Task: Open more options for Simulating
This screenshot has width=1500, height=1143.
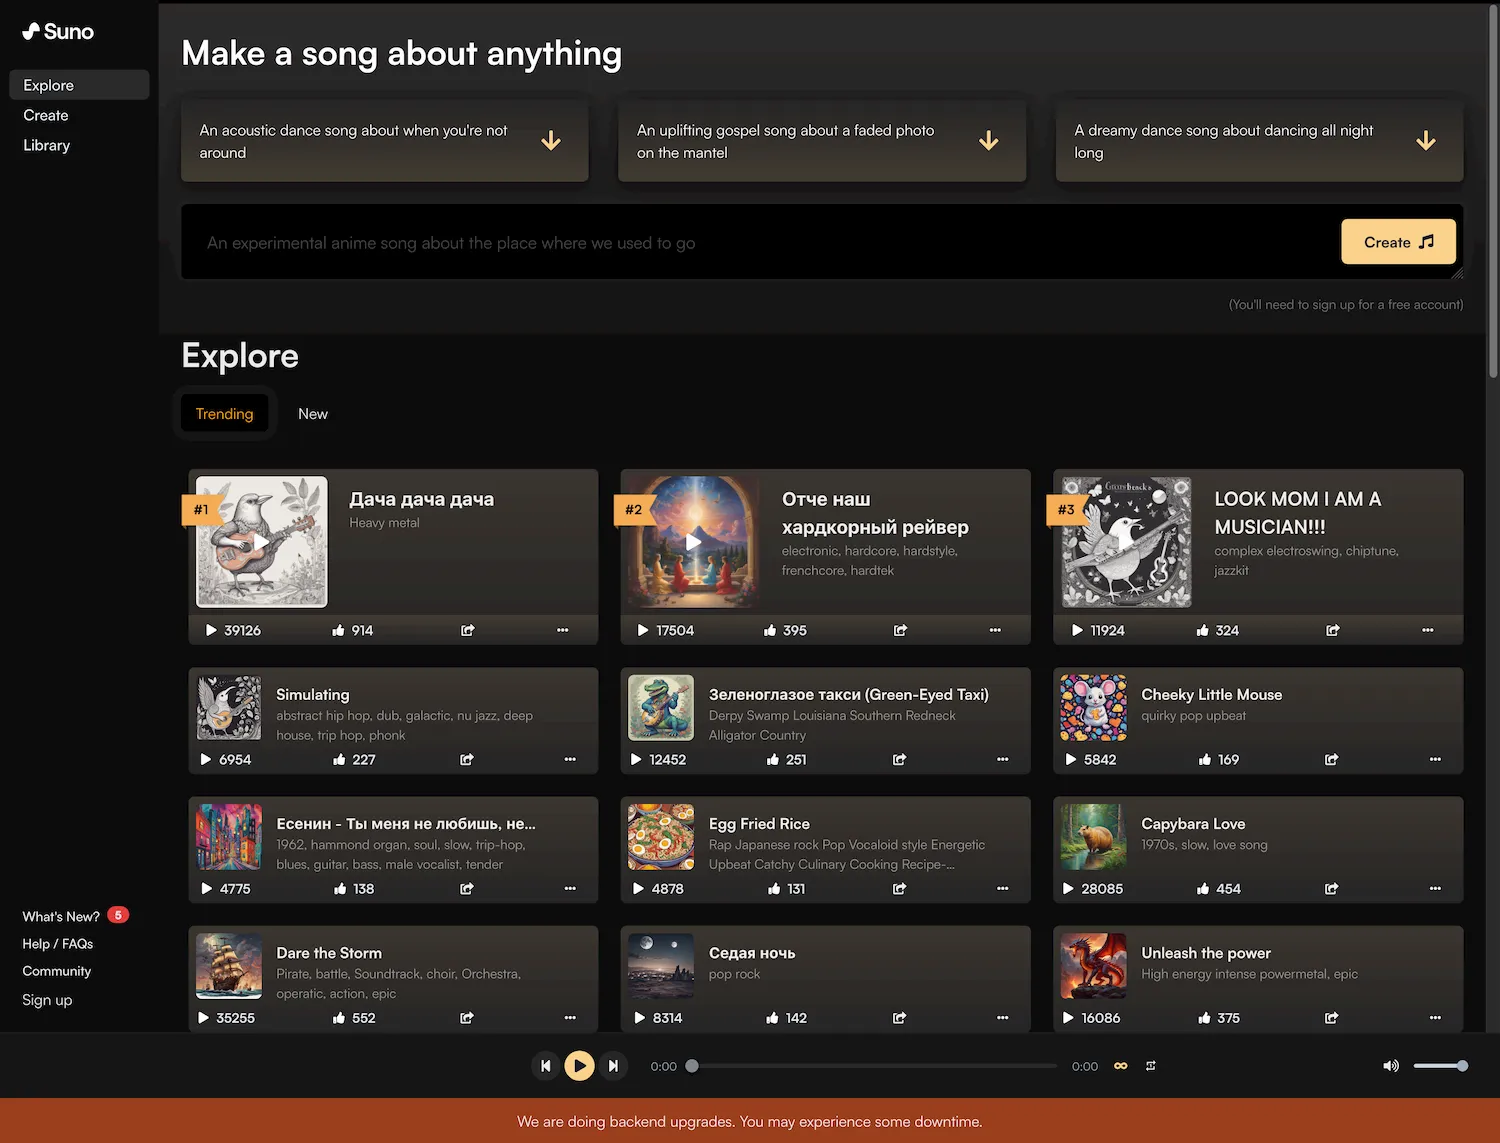Action: click(570, 760)
